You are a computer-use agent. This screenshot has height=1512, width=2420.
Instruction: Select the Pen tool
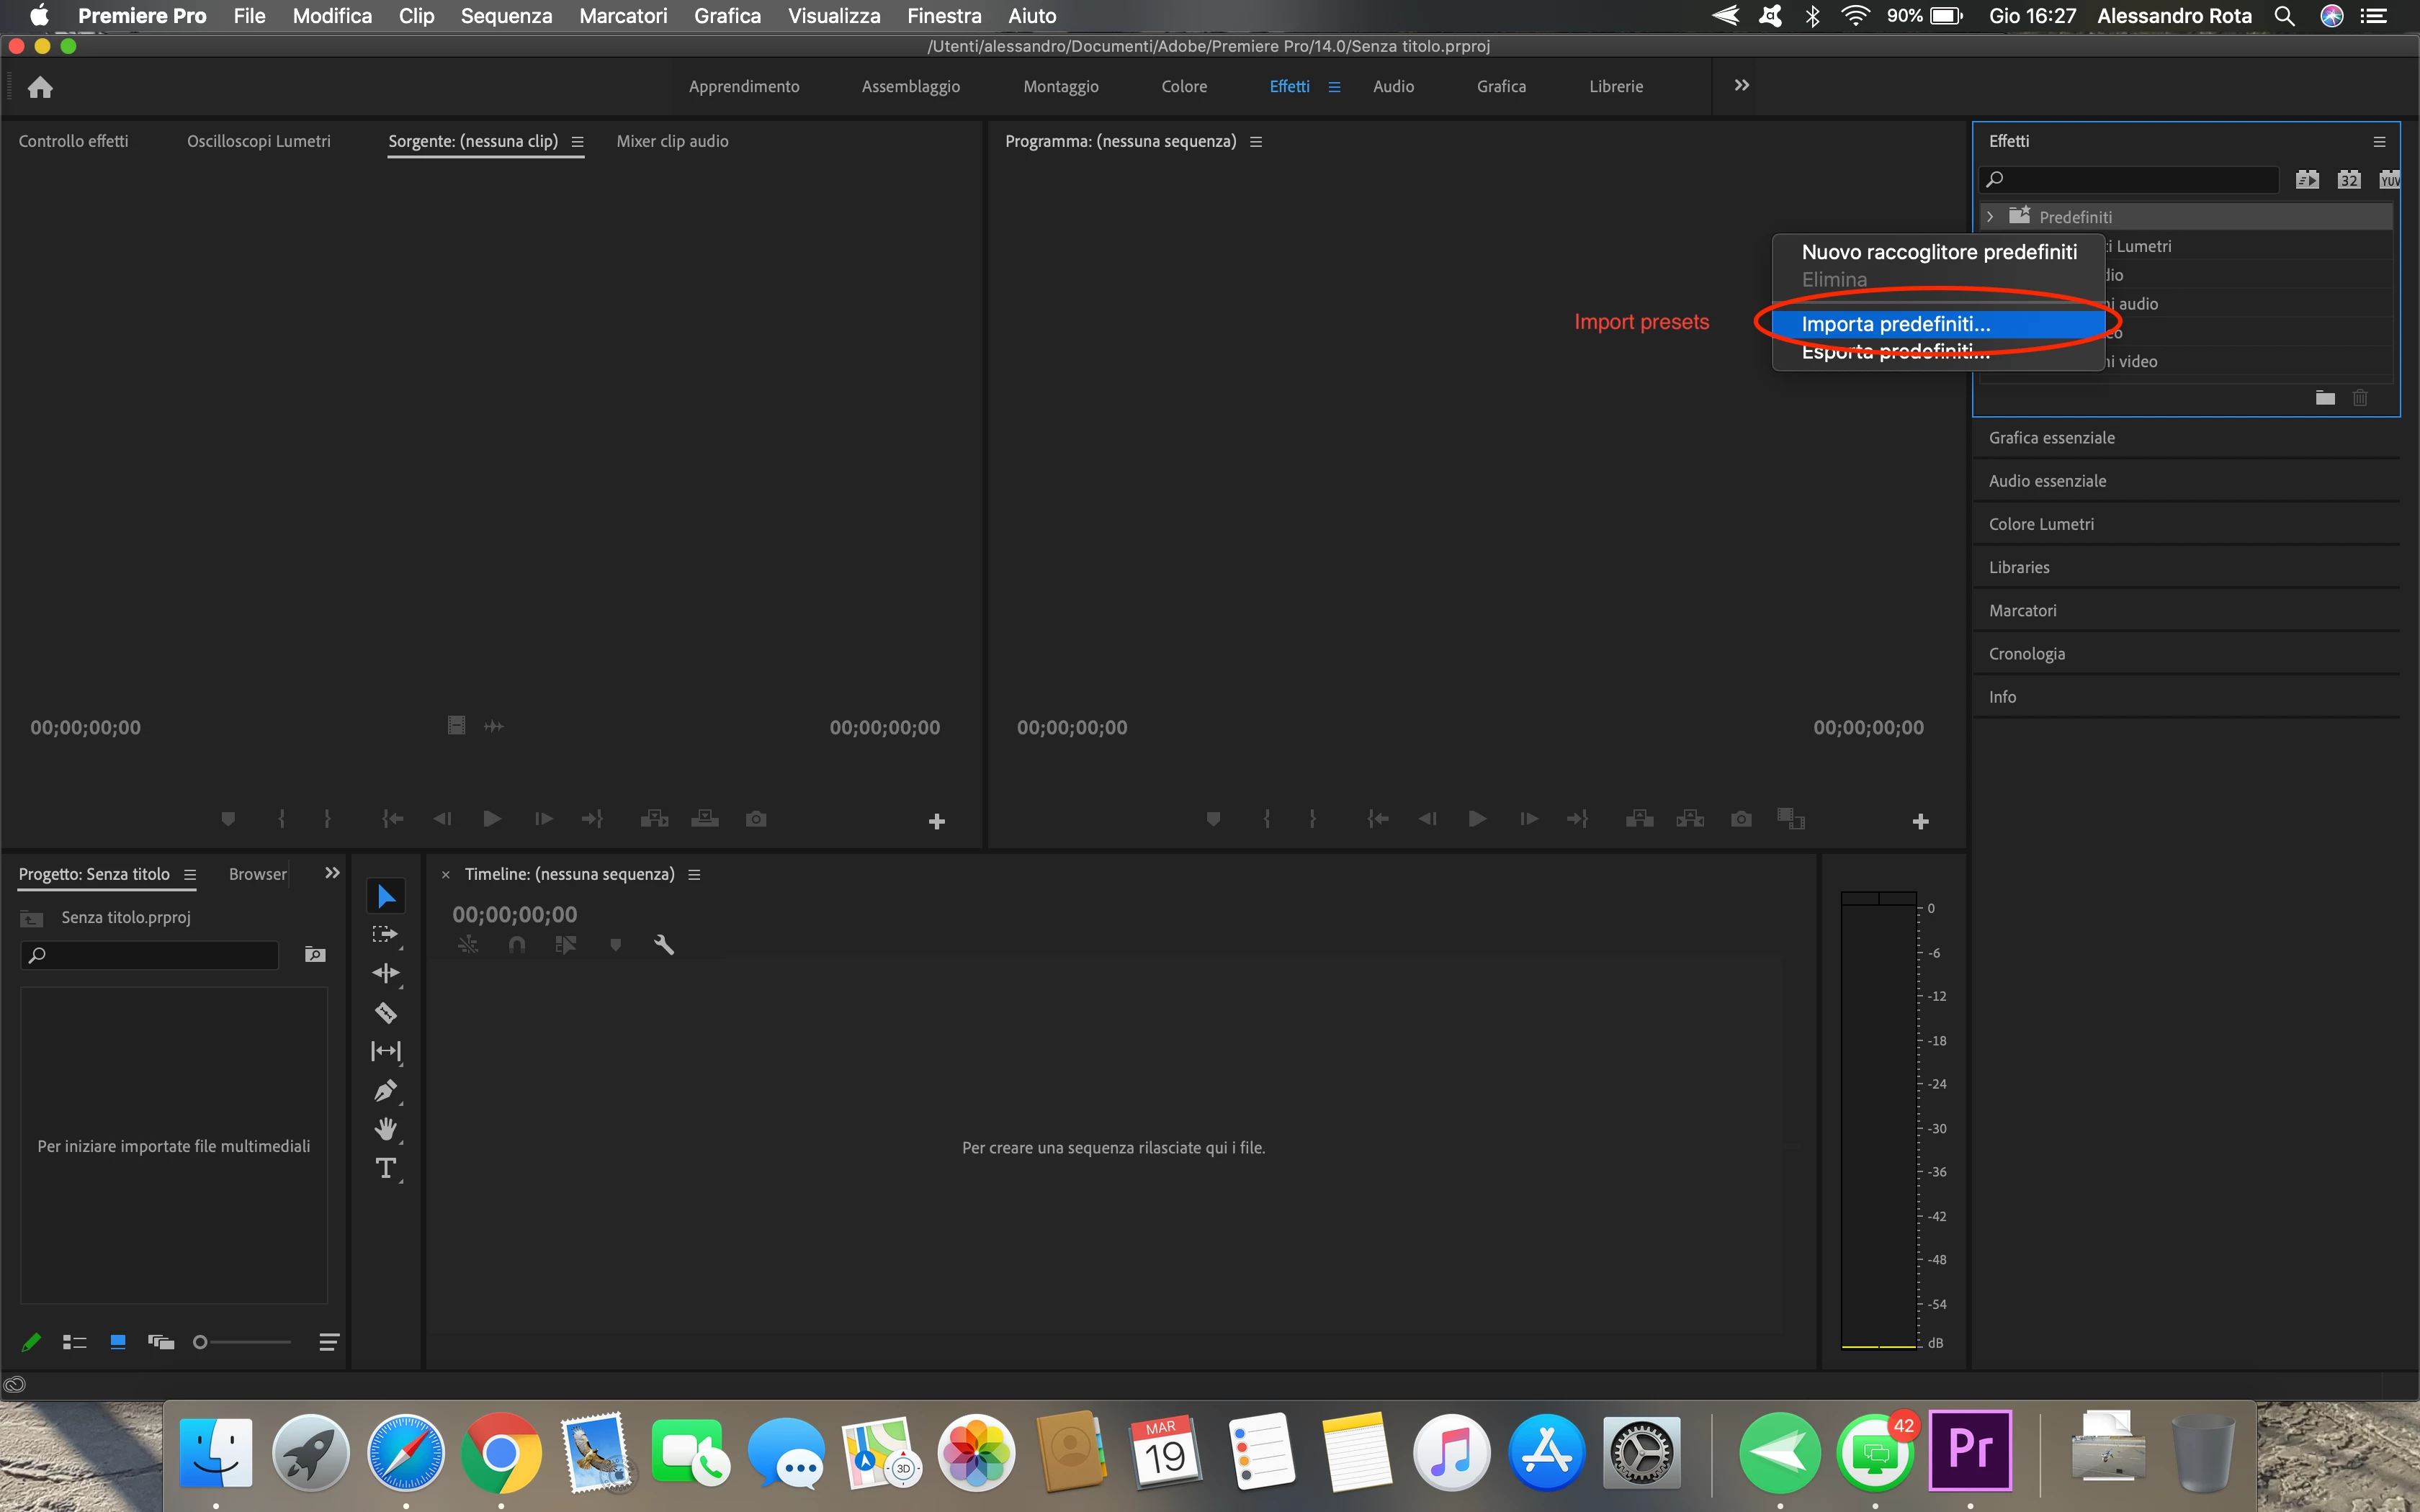386,1091
